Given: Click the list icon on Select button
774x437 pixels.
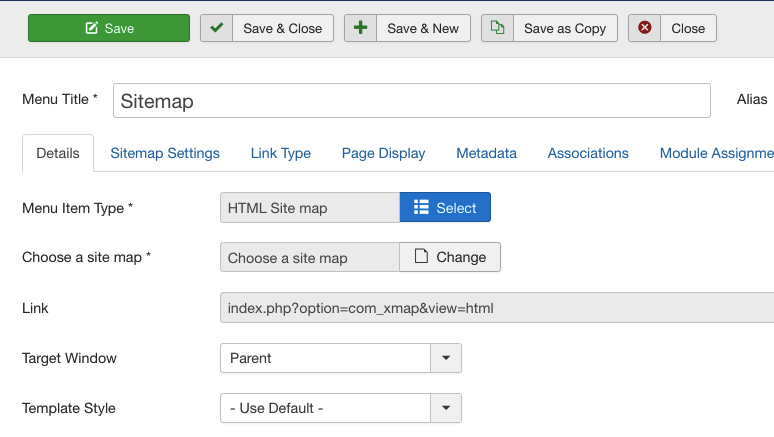Looking at the screenshot, I should pyautogui.click(x=422, y=208).
